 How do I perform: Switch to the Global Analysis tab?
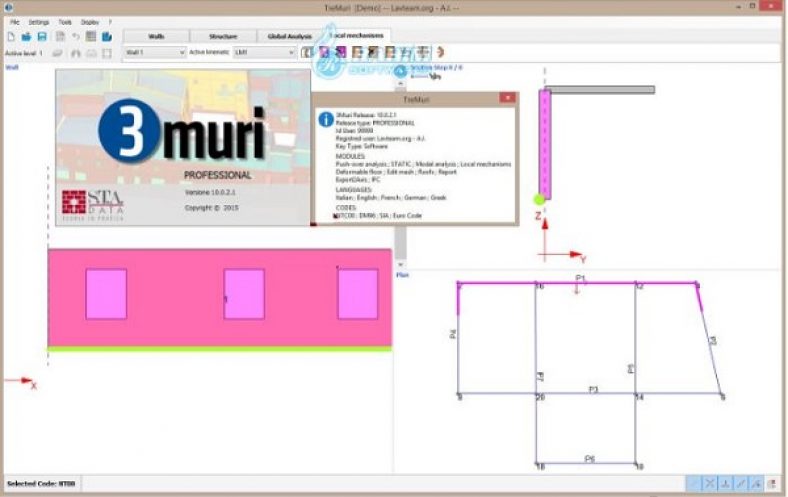coord(289,36)
